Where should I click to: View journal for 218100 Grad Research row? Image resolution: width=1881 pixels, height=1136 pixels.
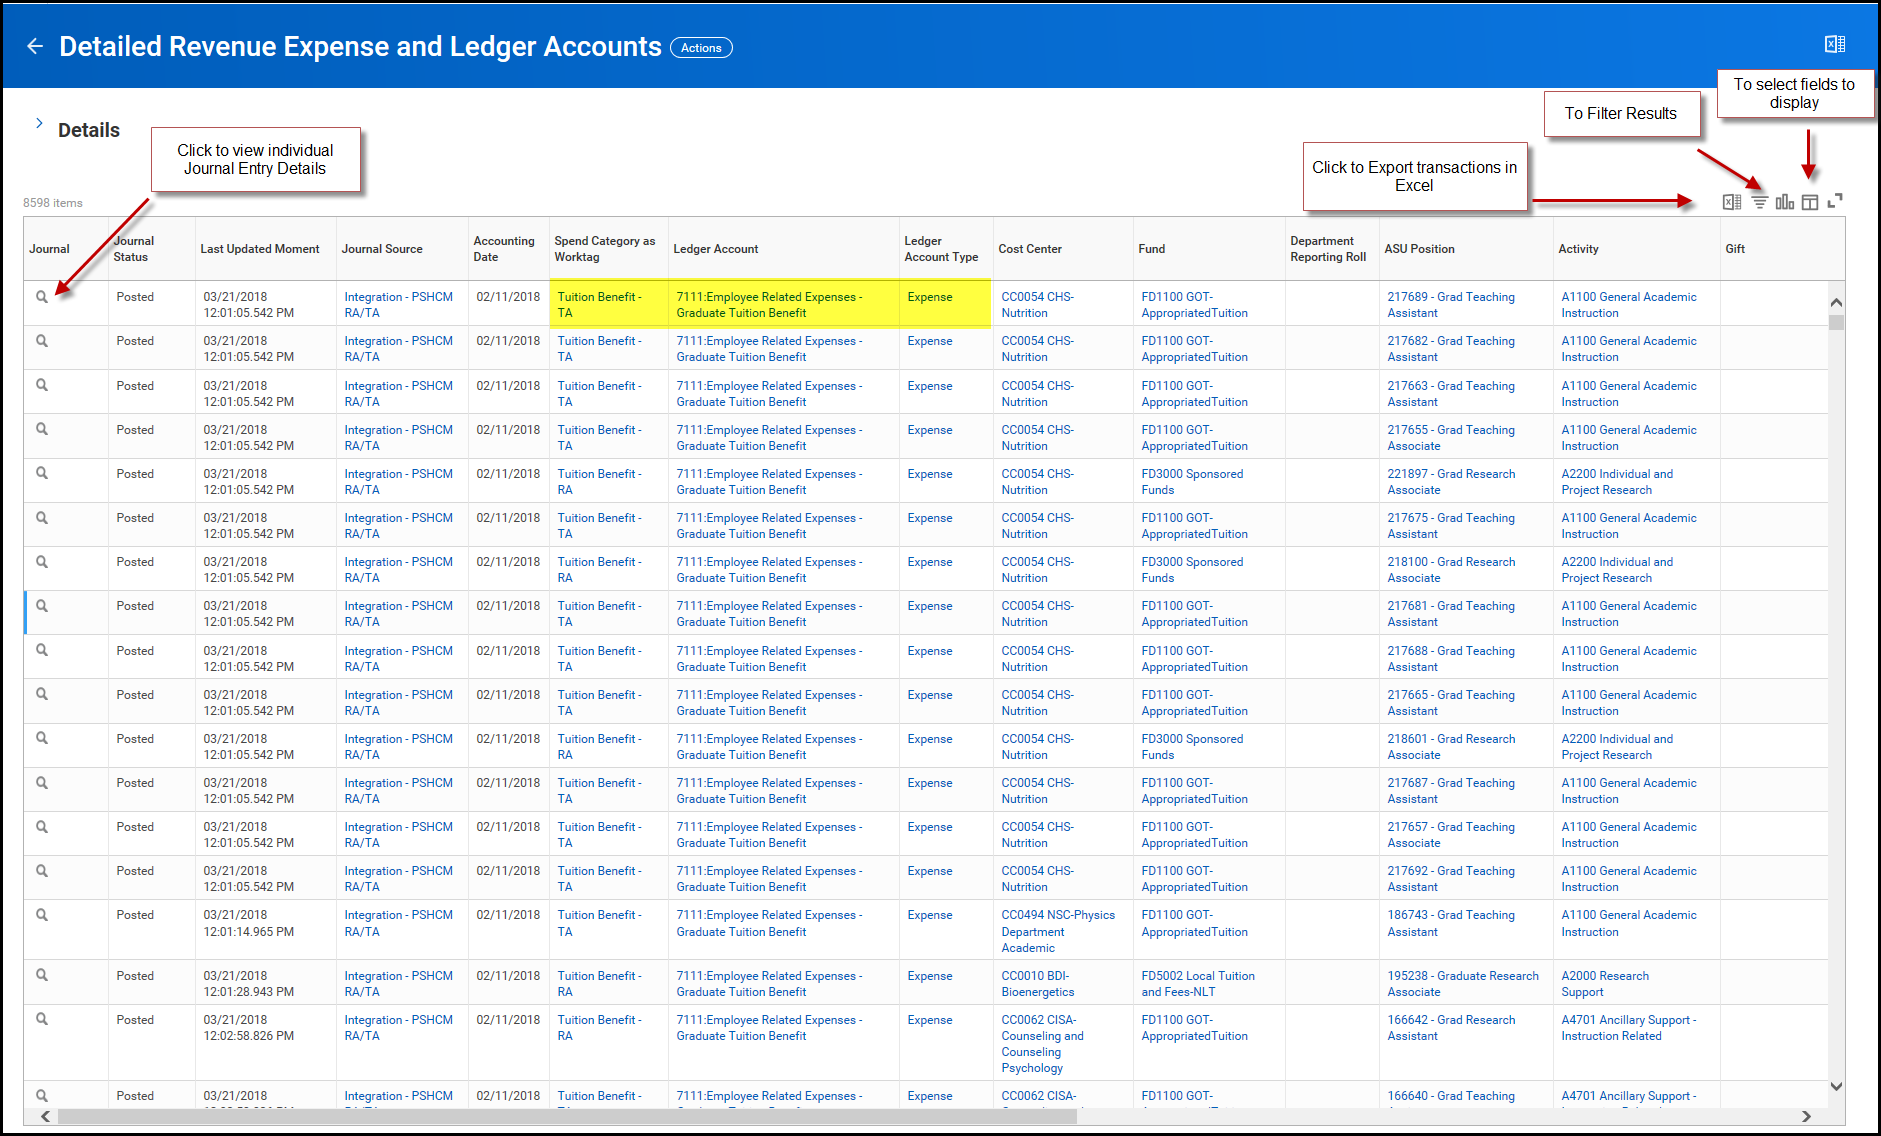42,562
